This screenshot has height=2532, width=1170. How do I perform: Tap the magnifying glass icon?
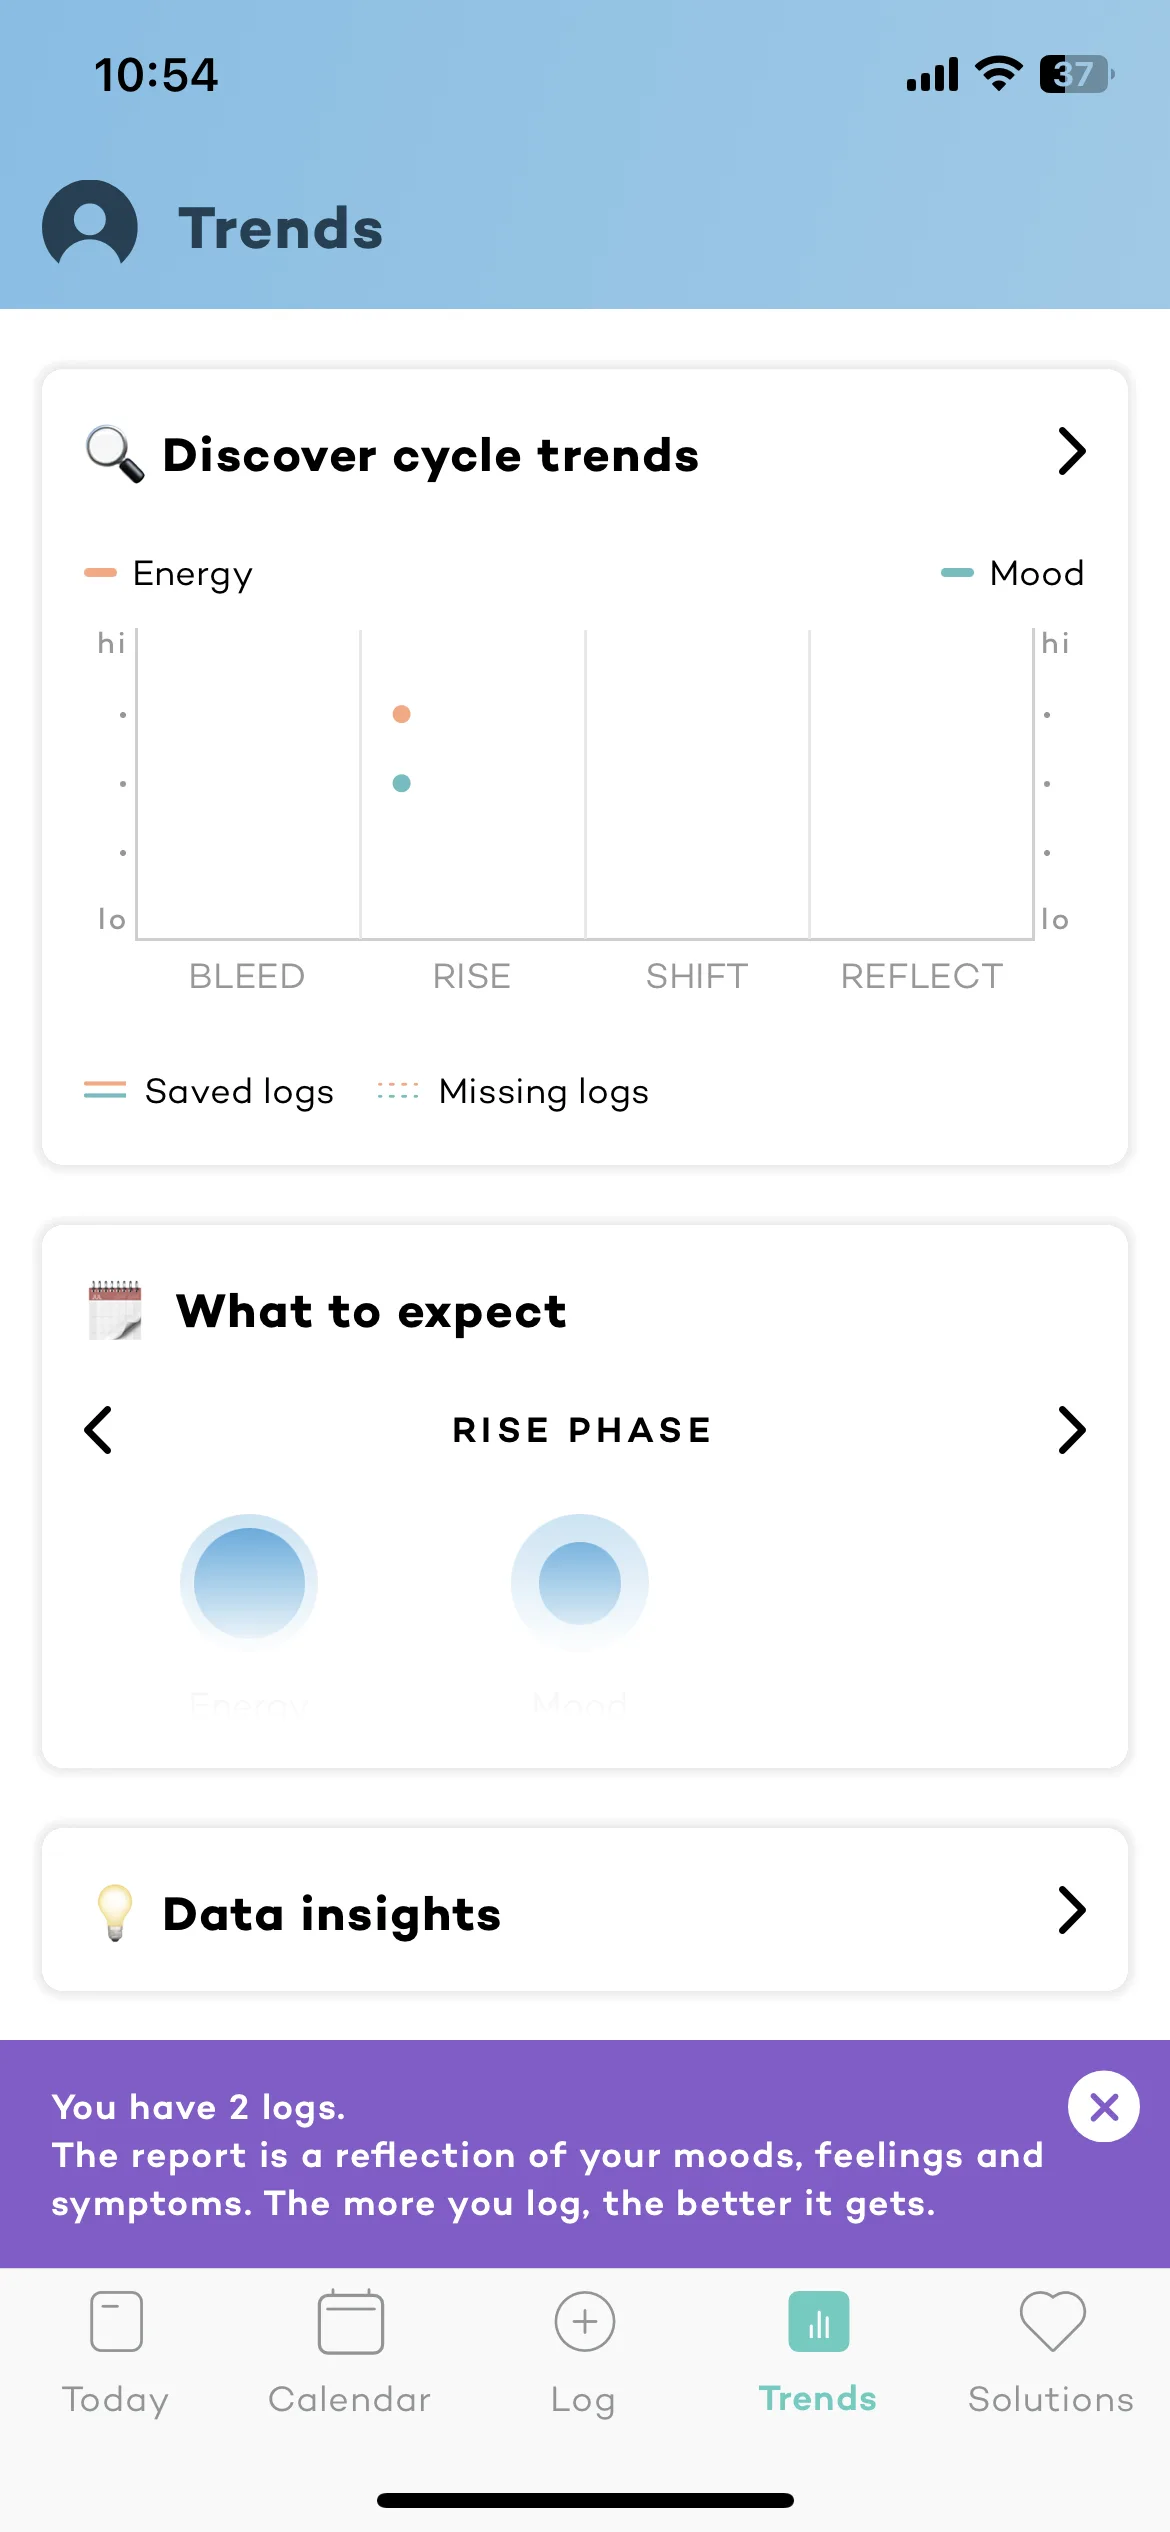[x=114, y=454]
